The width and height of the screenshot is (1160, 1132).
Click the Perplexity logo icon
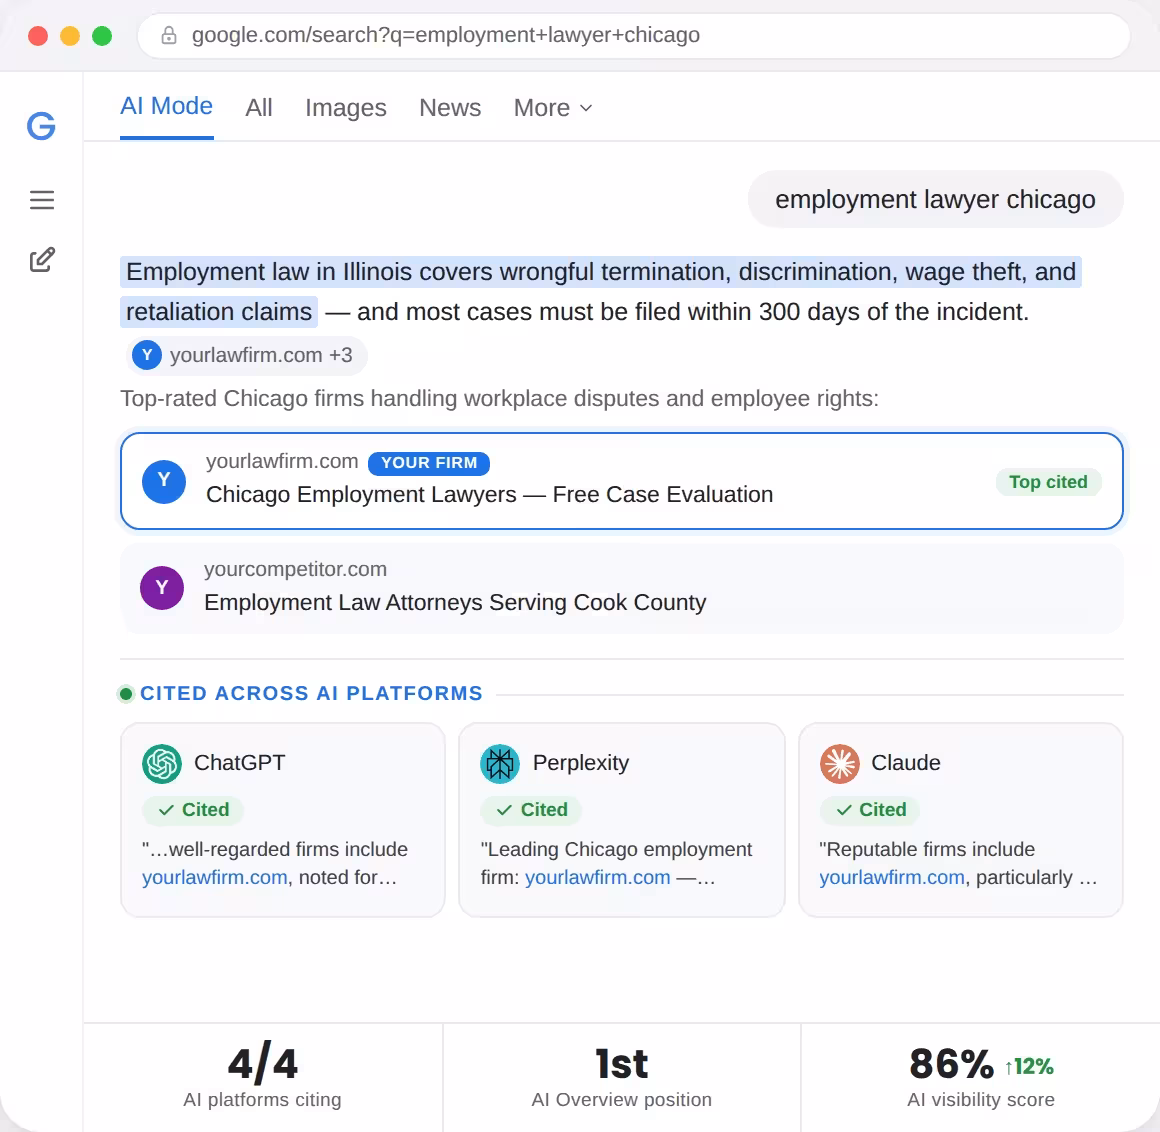tap(500, 764)
